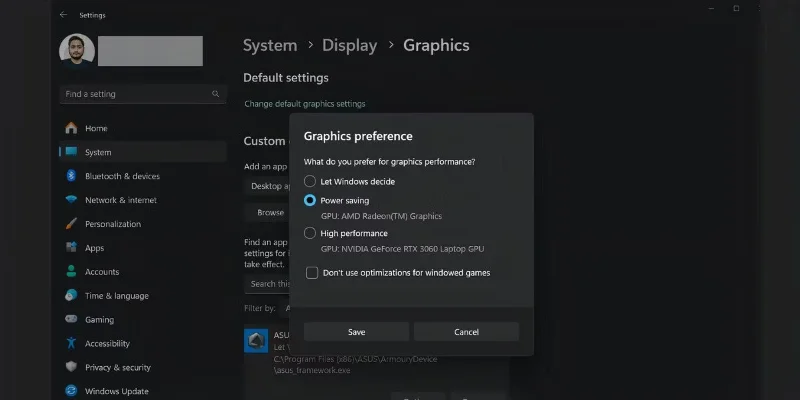The image size is (800, 400).
Task: Open Accounts settings
Action: 102,272
